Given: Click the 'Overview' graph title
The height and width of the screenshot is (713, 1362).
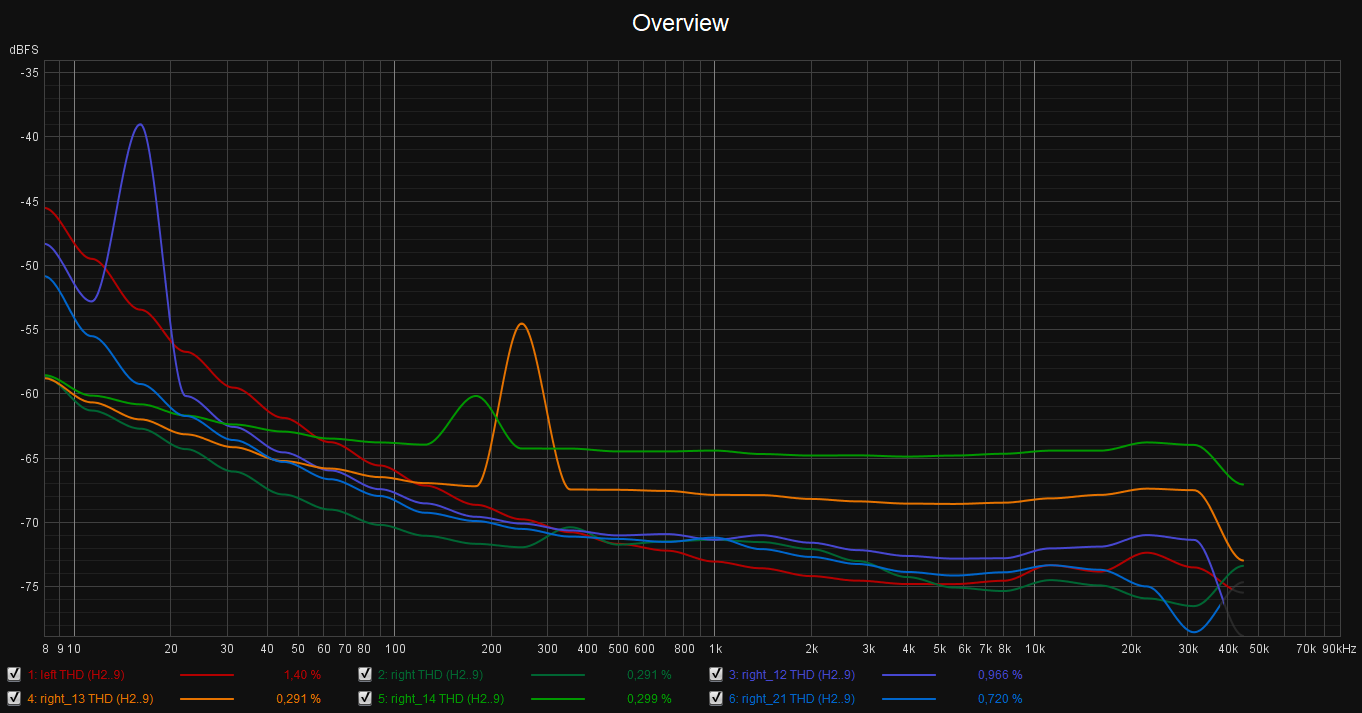Looking at the screenshot, I should click(x=680, y=22).
